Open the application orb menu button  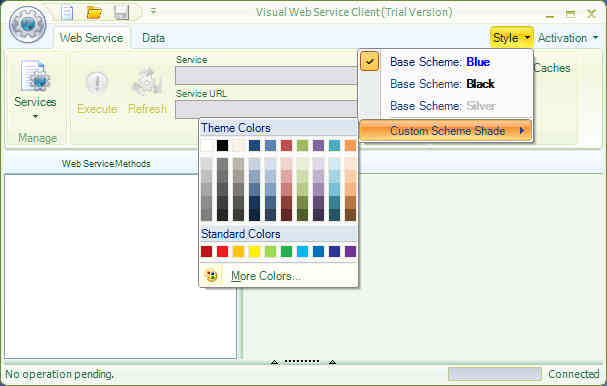[x=27, y=25]
